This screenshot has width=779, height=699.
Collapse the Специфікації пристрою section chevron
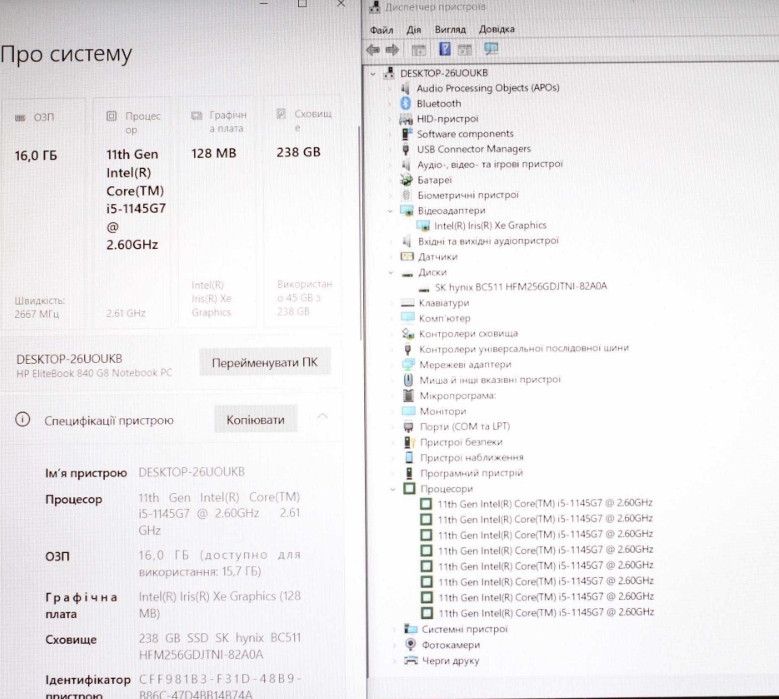[322, 416]
